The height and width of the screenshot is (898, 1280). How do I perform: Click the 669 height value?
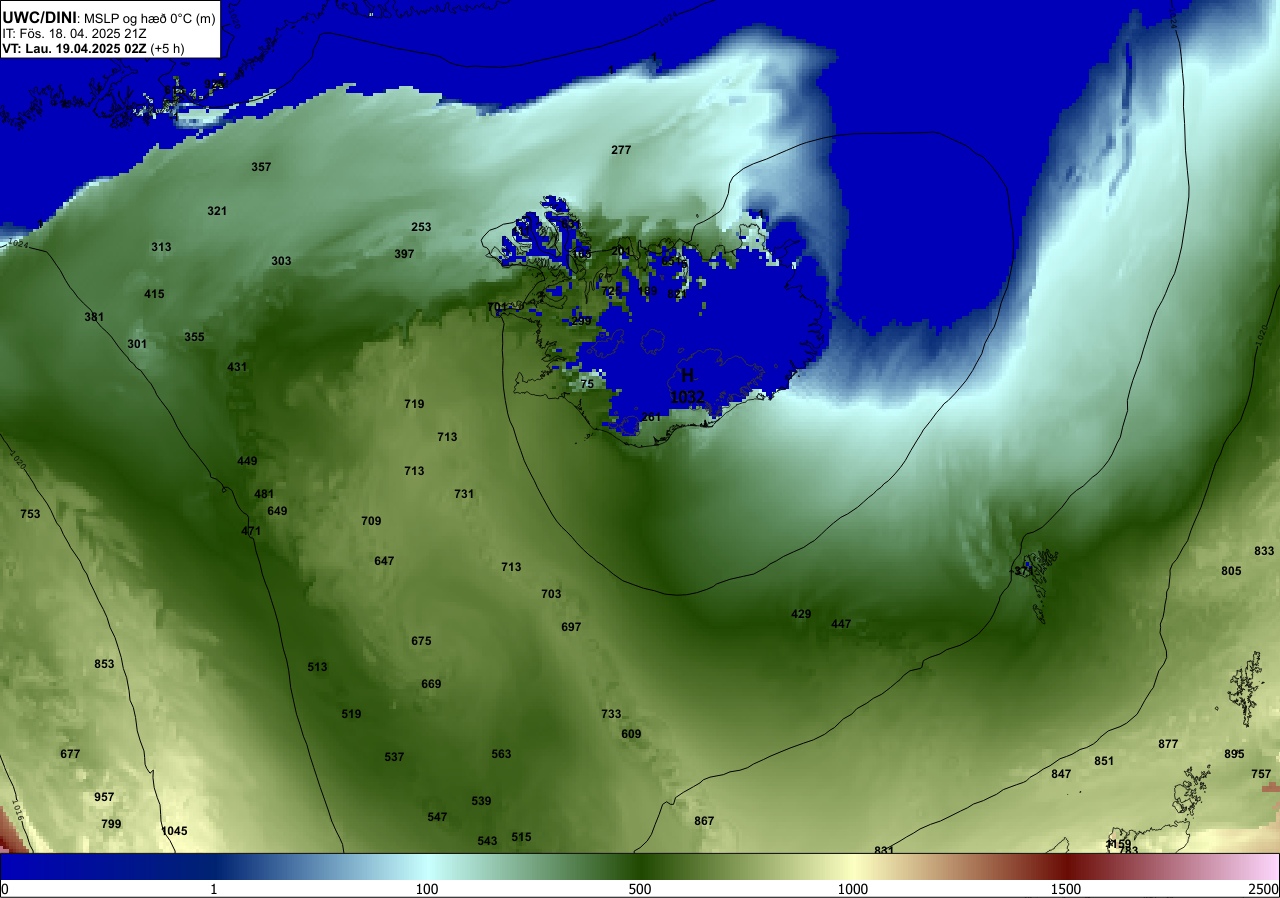[431, 684]
